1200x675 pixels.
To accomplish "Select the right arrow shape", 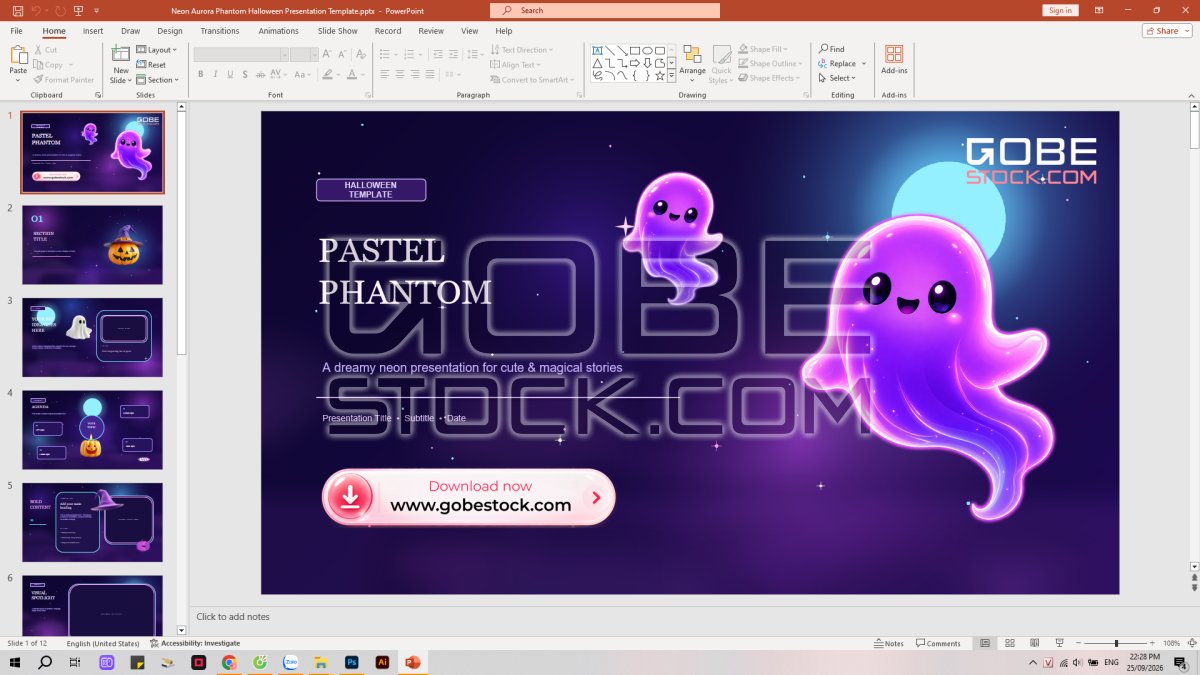I will [x=635, y=63].
